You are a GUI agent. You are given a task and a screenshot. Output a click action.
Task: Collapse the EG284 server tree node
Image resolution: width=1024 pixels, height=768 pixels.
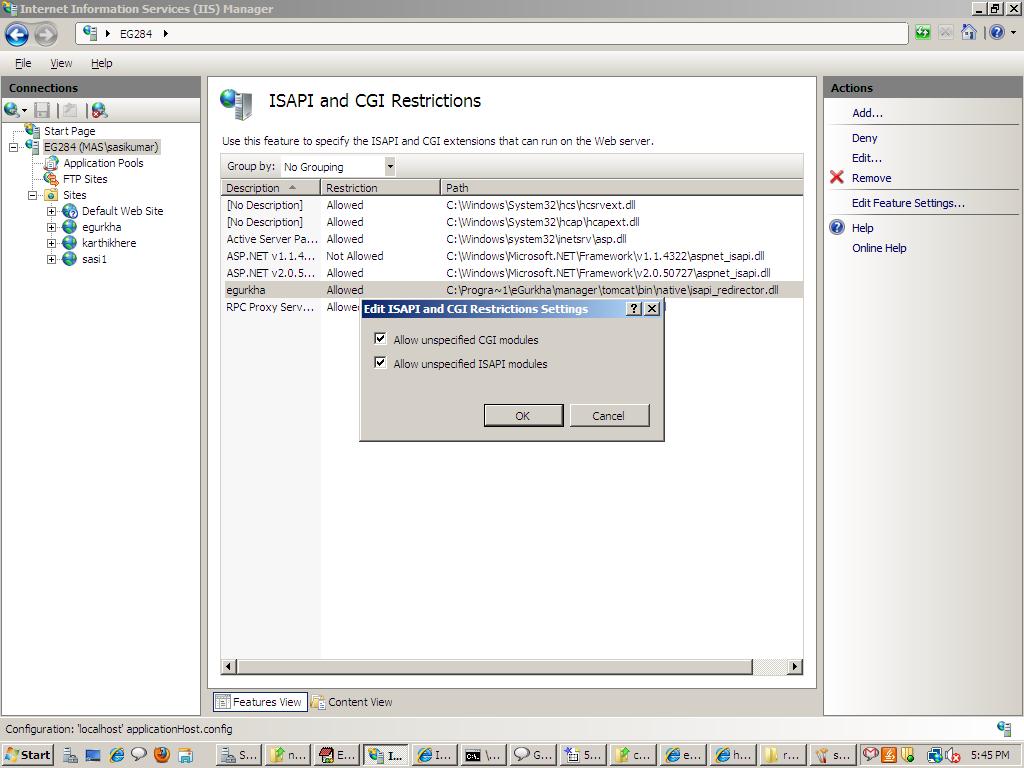tap(14, 147)
